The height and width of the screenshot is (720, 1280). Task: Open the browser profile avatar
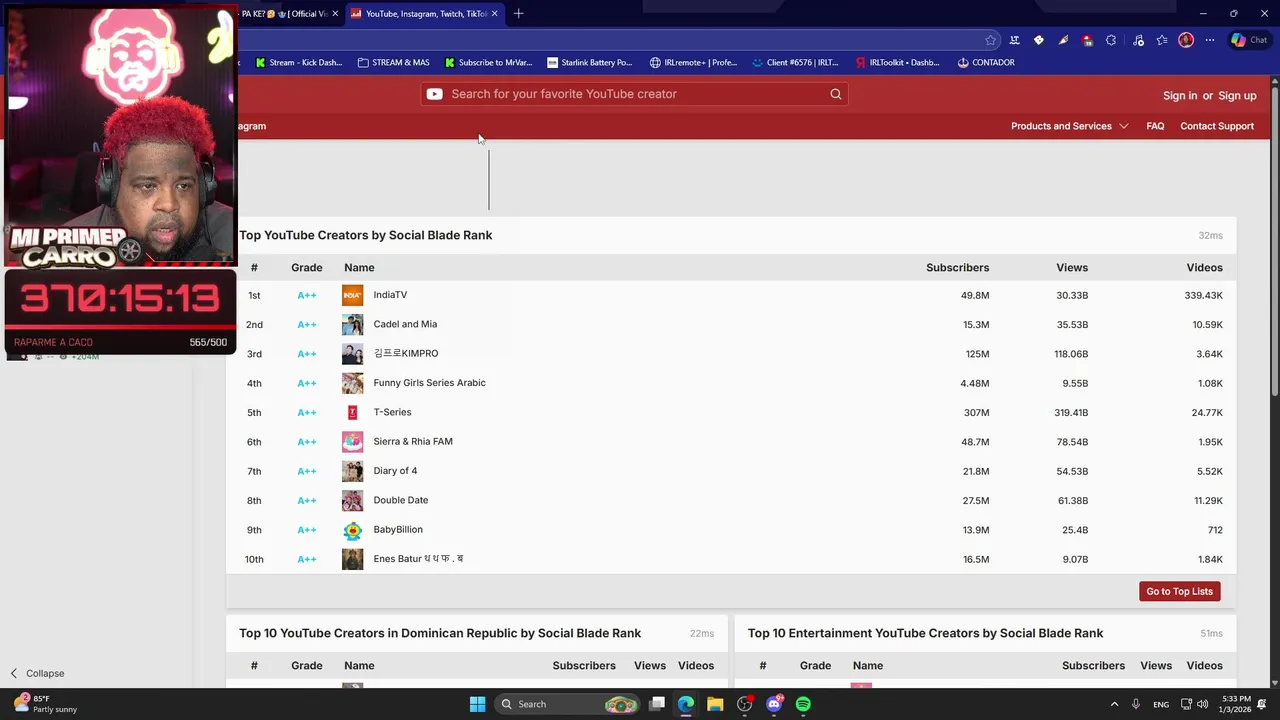tap(1186, 40)
